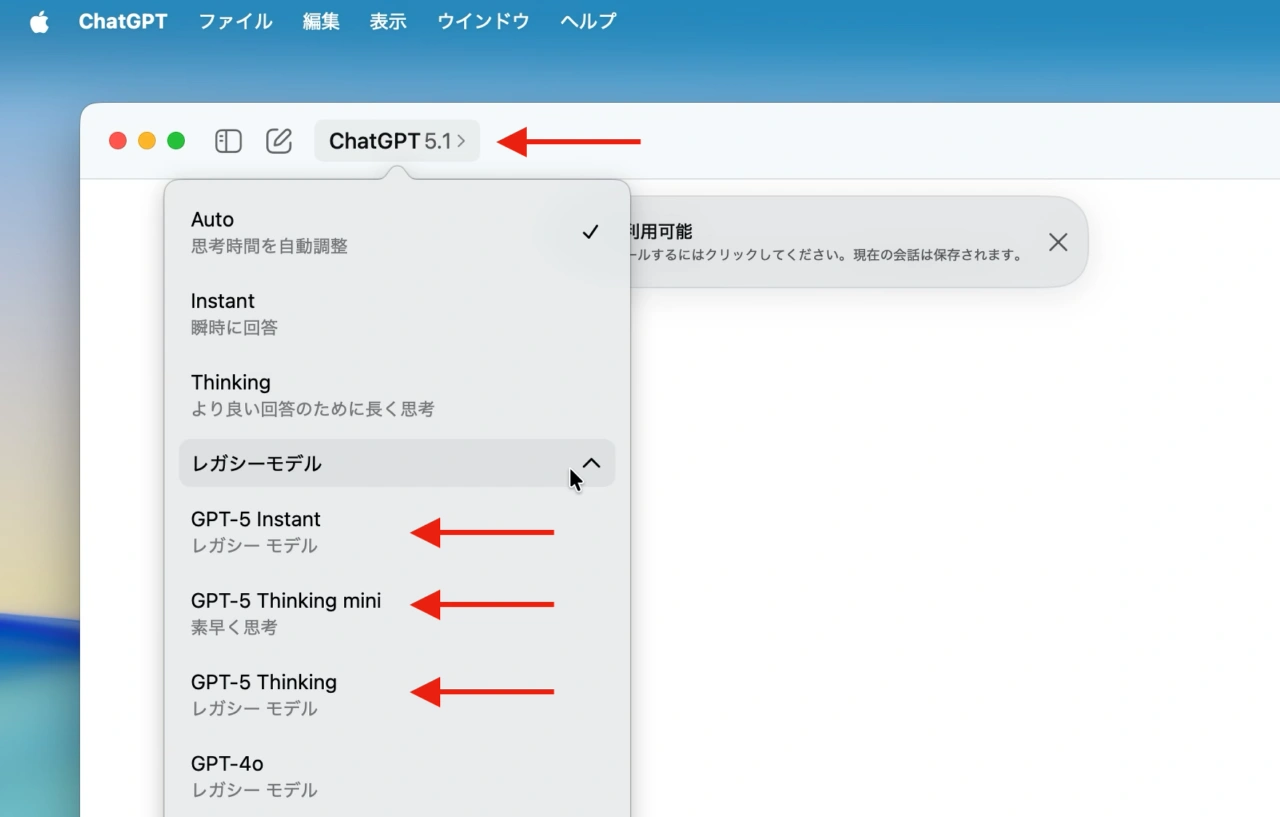Start a new chat via compose icon
The width and height of the screenshot is (1280, 817).
[279, 141]
